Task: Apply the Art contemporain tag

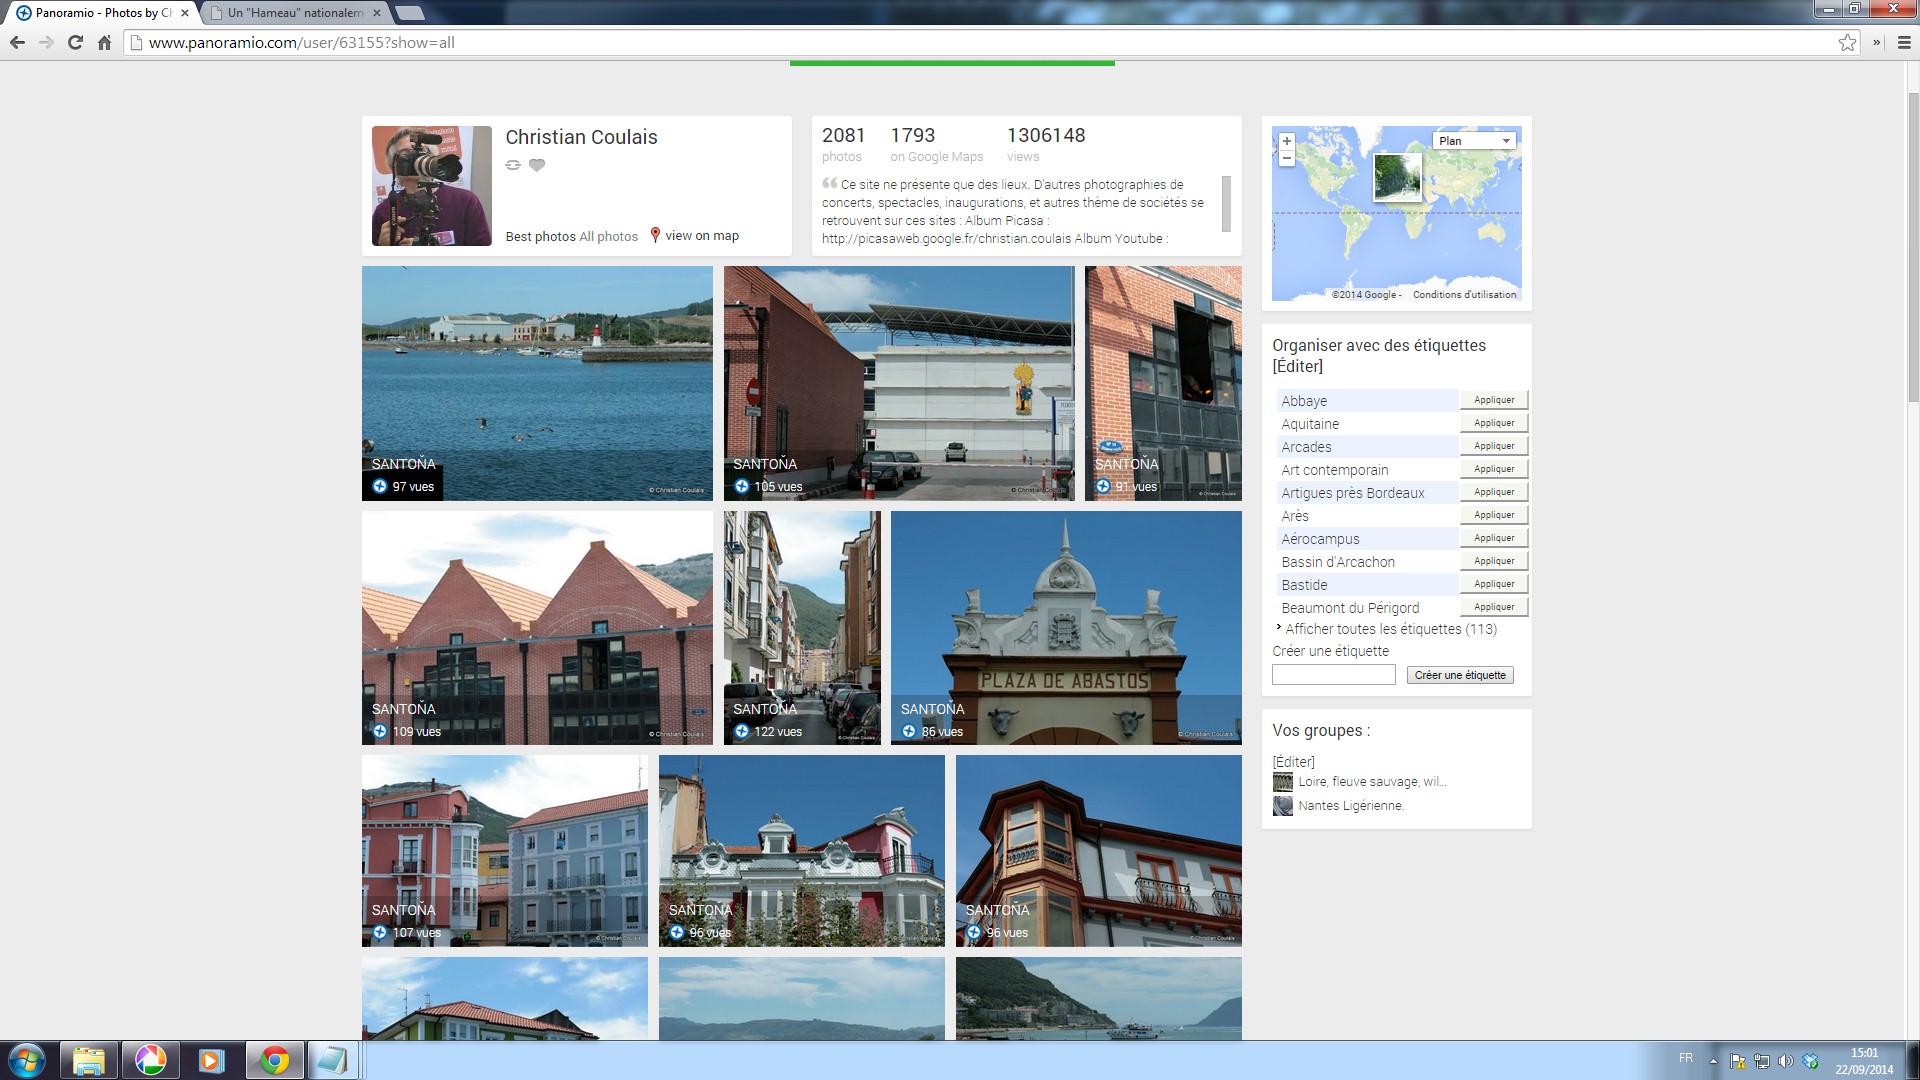Action: click(x=1494, y=469)
